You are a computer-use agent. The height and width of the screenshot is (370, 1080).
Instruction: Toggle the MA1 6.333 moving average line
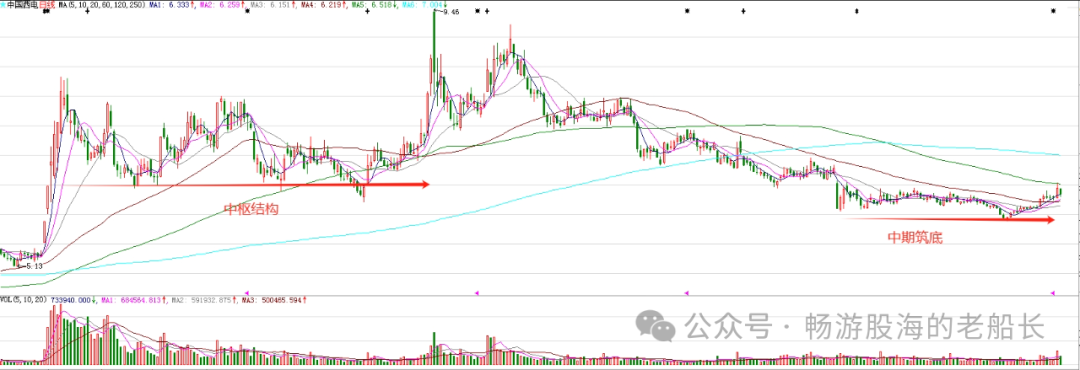(169, 5)
